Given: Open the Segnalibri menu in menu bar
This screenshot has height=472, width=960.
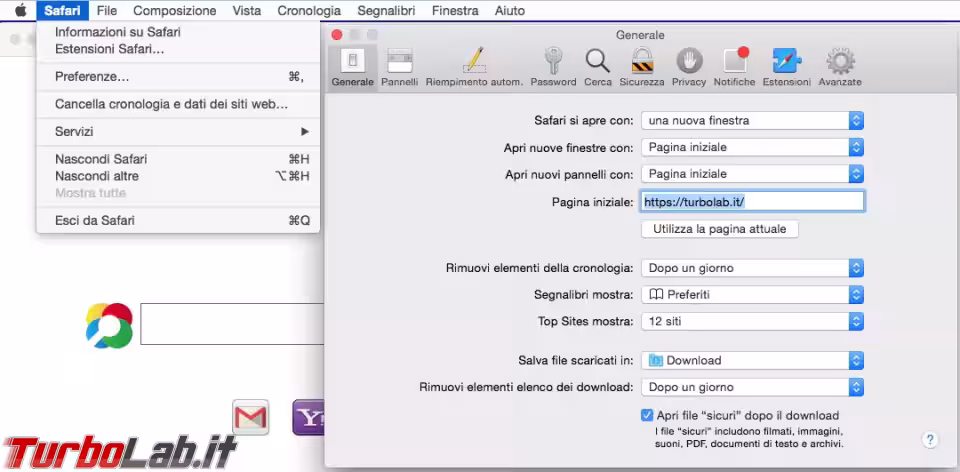Looking at the screenshot, I should click(387, 10).
